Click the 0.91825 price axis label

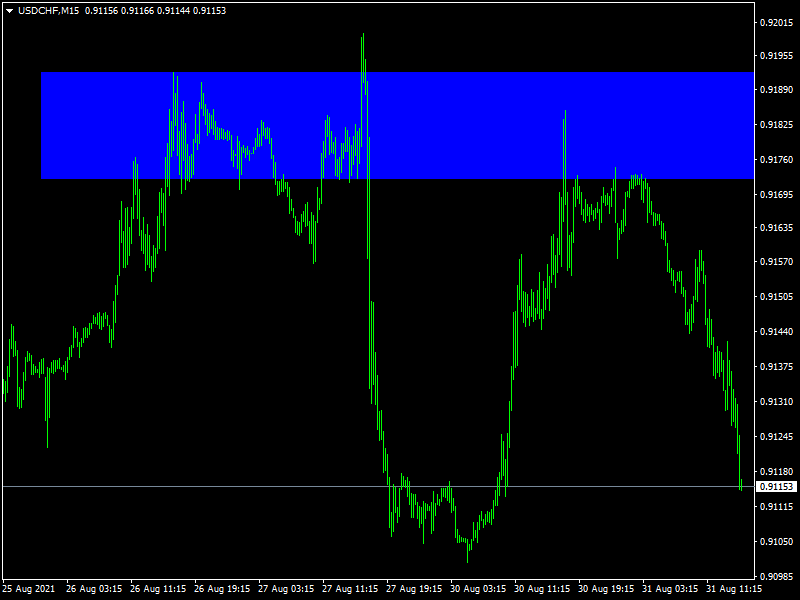pyautogui.click(x=777, y=124)
